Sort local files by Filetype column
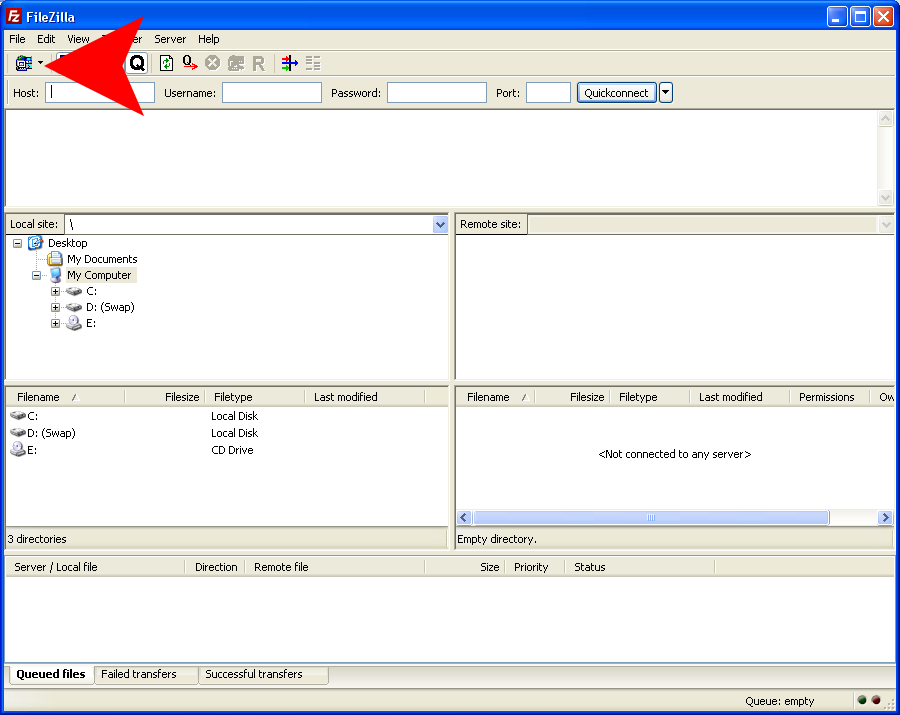900x715 pixels. [x=255, y=397]
